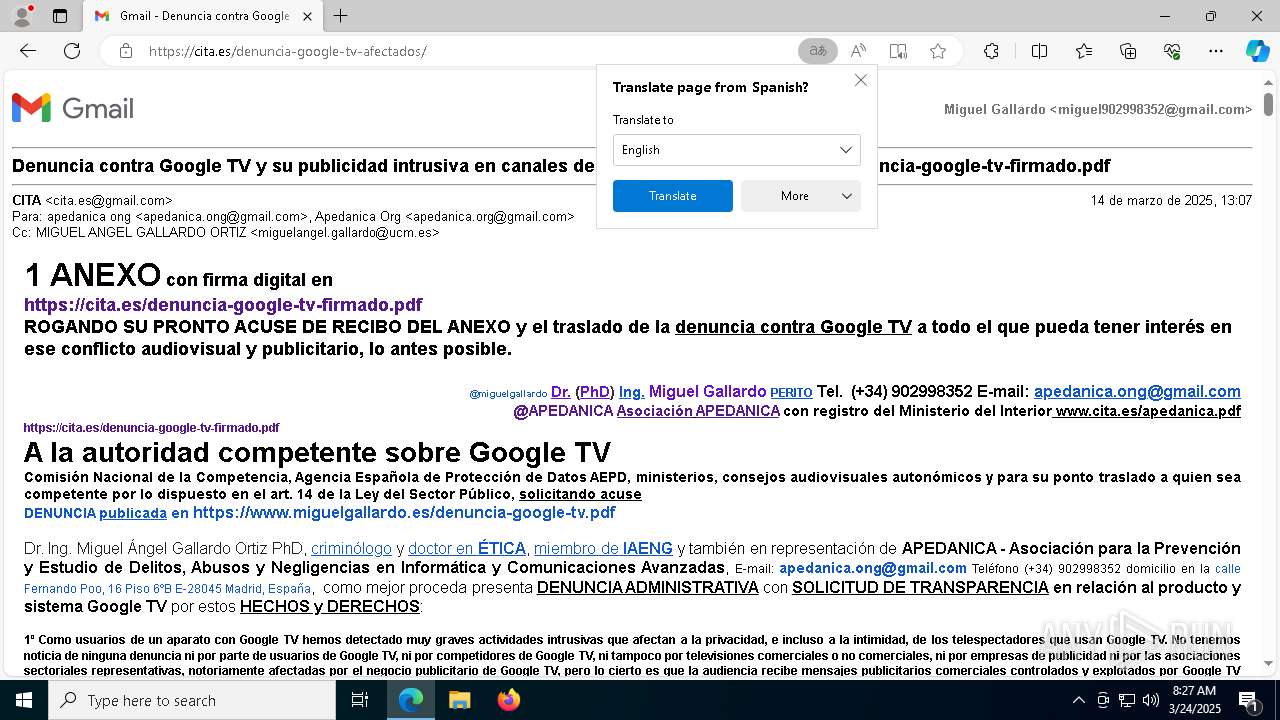This screenshot has width=1280, height=720.
Task: Launch Copilot sidebar
Action: pyautogui.click(x=1257, y=51)
